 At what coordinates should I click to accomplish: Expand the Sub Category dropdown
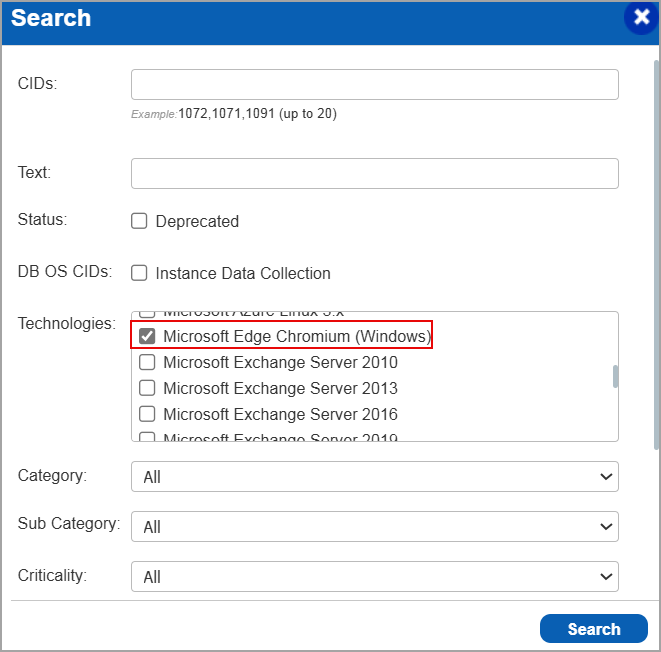pyautogui.click(x=374, y=526)
